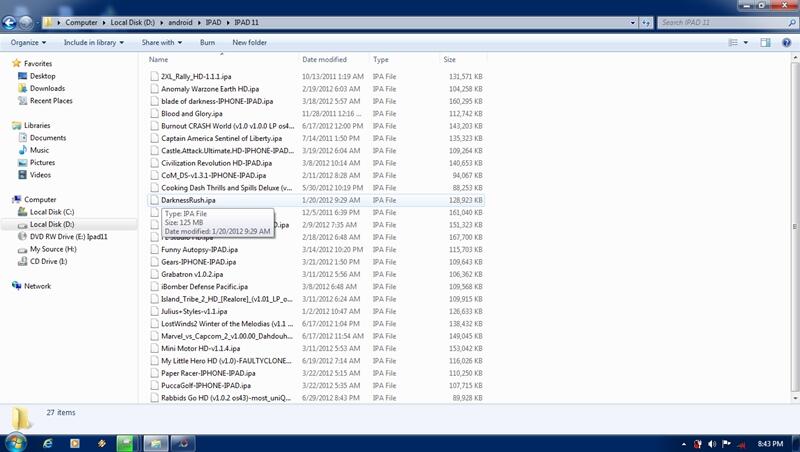Click Burn in the toolbar
The height and width of the screenshot is (452, 800).
point(207,42)
